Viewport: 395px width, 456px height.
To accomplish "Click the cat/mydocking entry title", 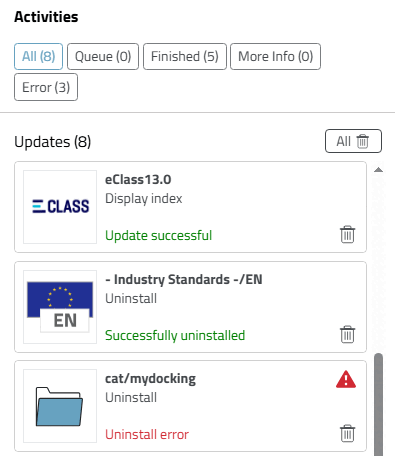I will [150, 379].
